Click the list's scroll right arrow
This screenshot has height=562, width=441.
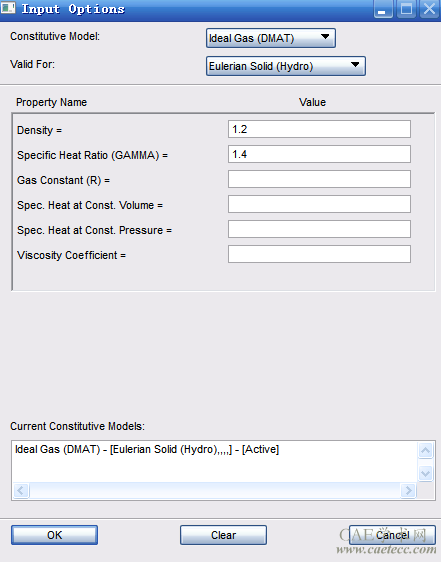tap(408, 490)
